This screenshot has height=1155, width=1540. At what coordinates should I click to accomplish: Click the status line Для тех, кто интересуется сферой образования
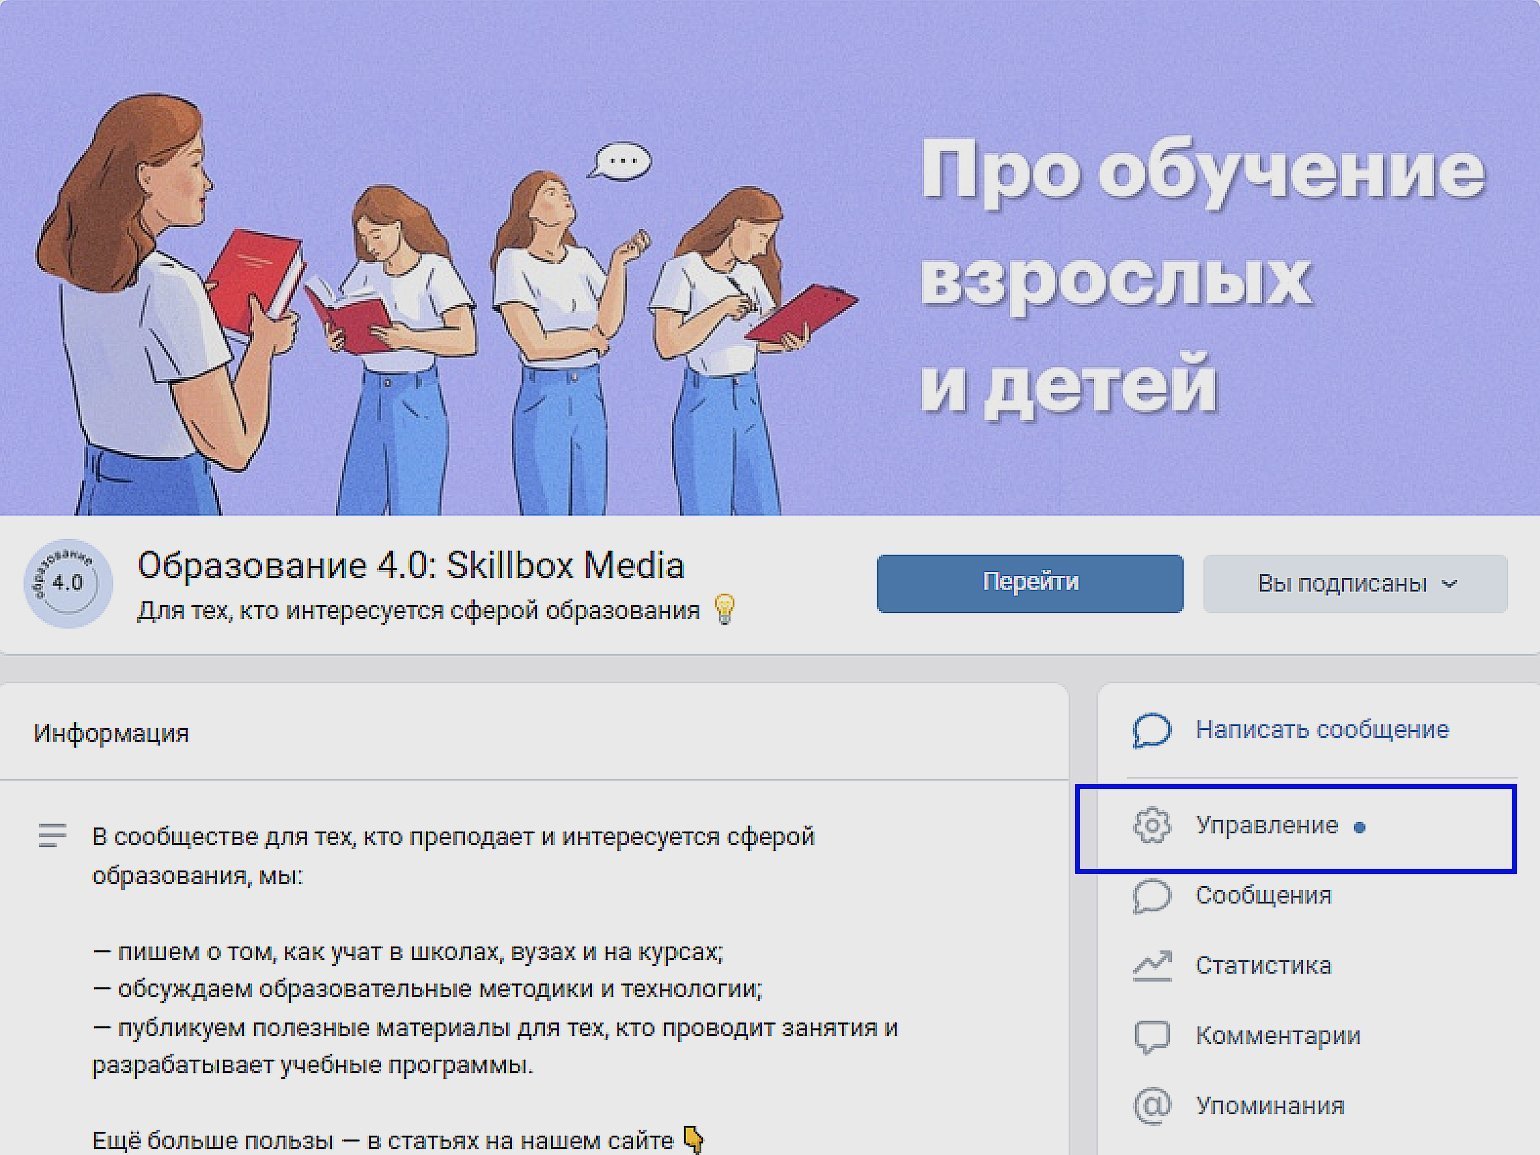tap(418, 611)
